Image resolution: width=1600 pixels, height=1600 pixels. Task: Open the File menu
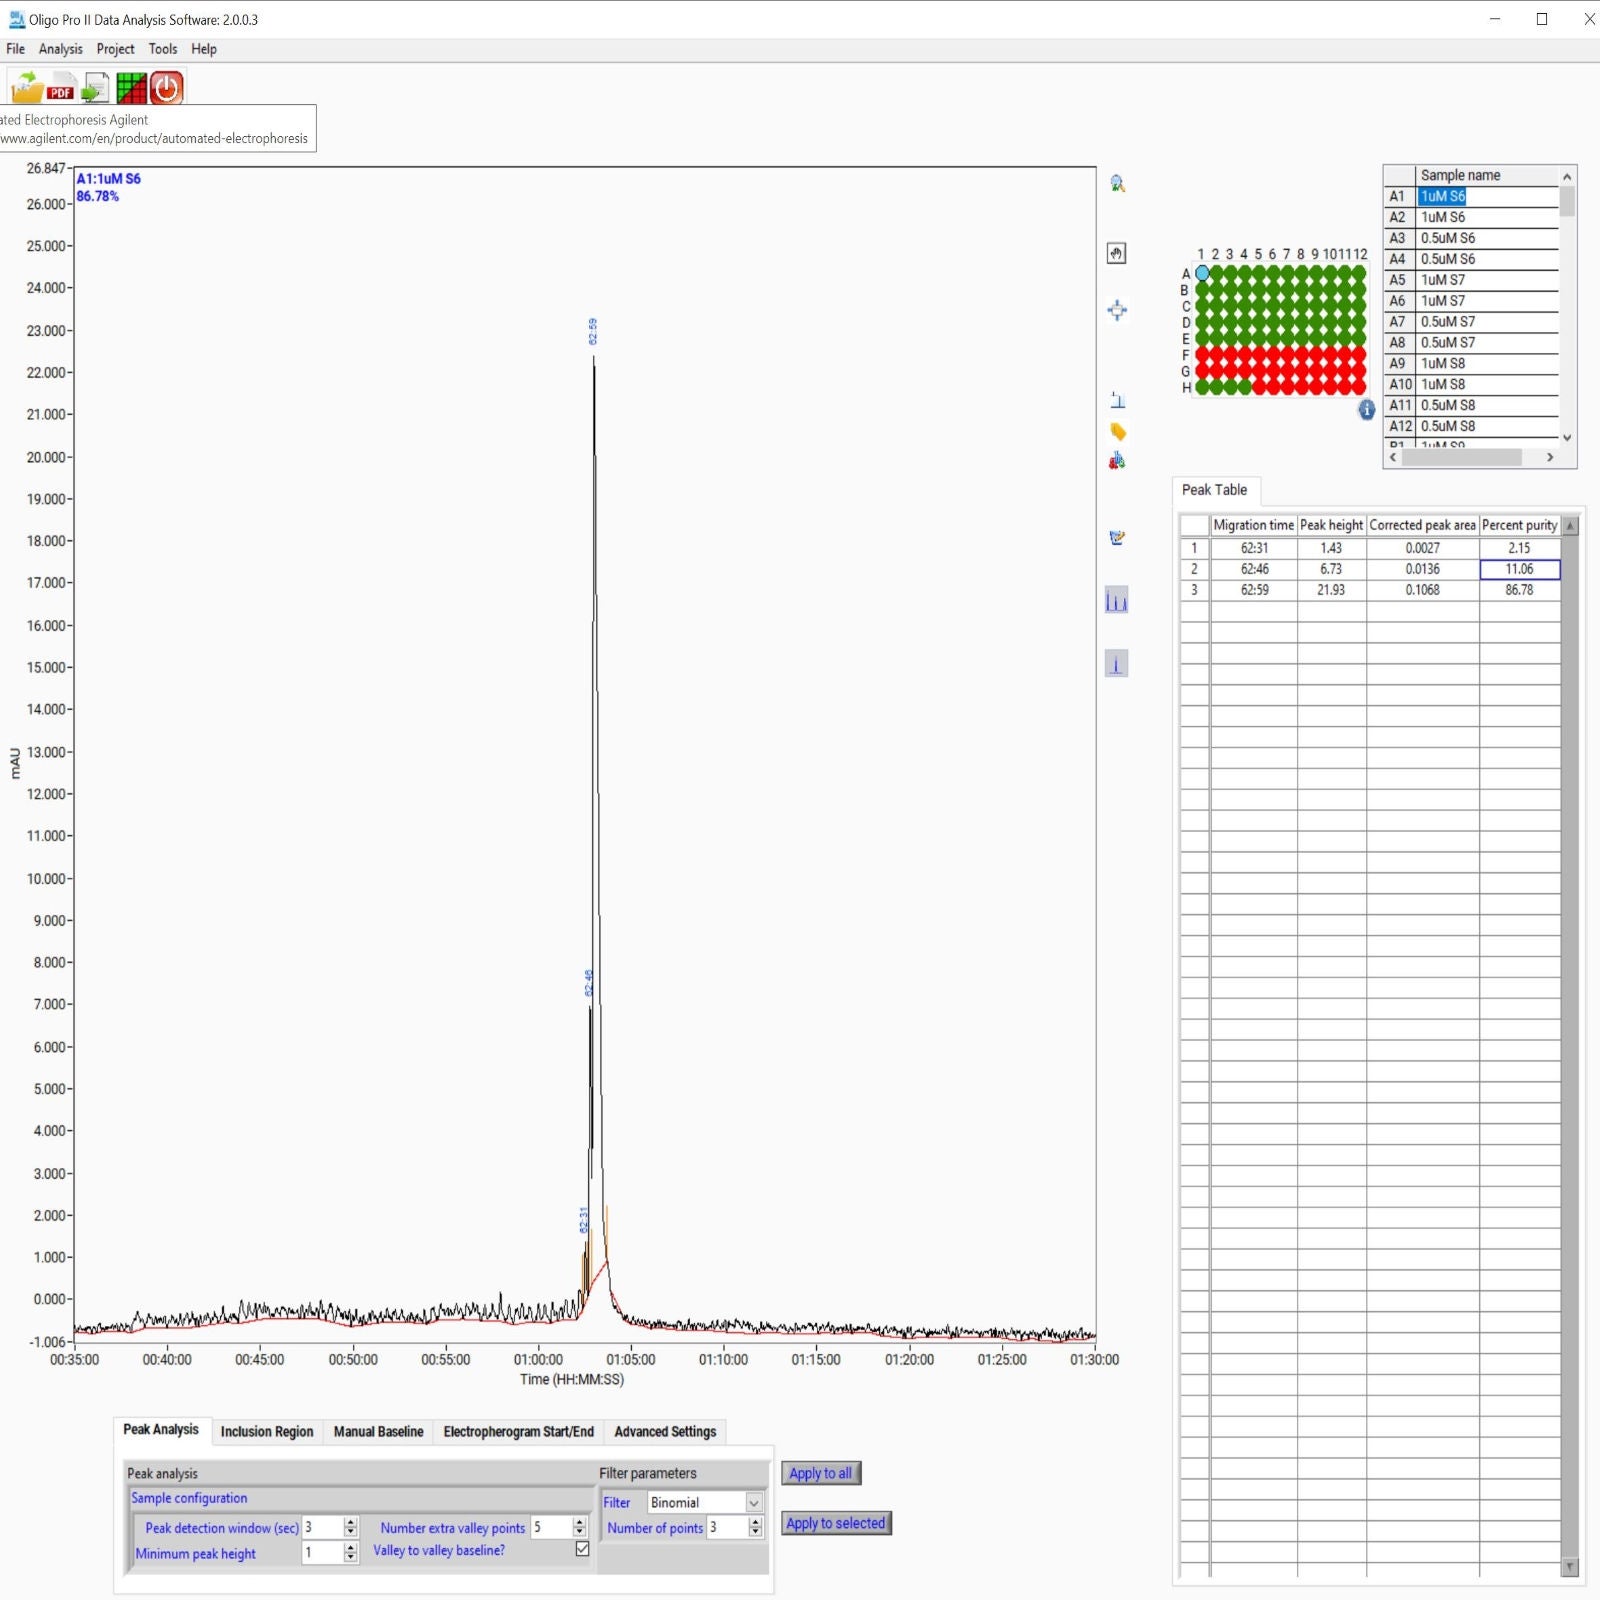pos(16,49)
